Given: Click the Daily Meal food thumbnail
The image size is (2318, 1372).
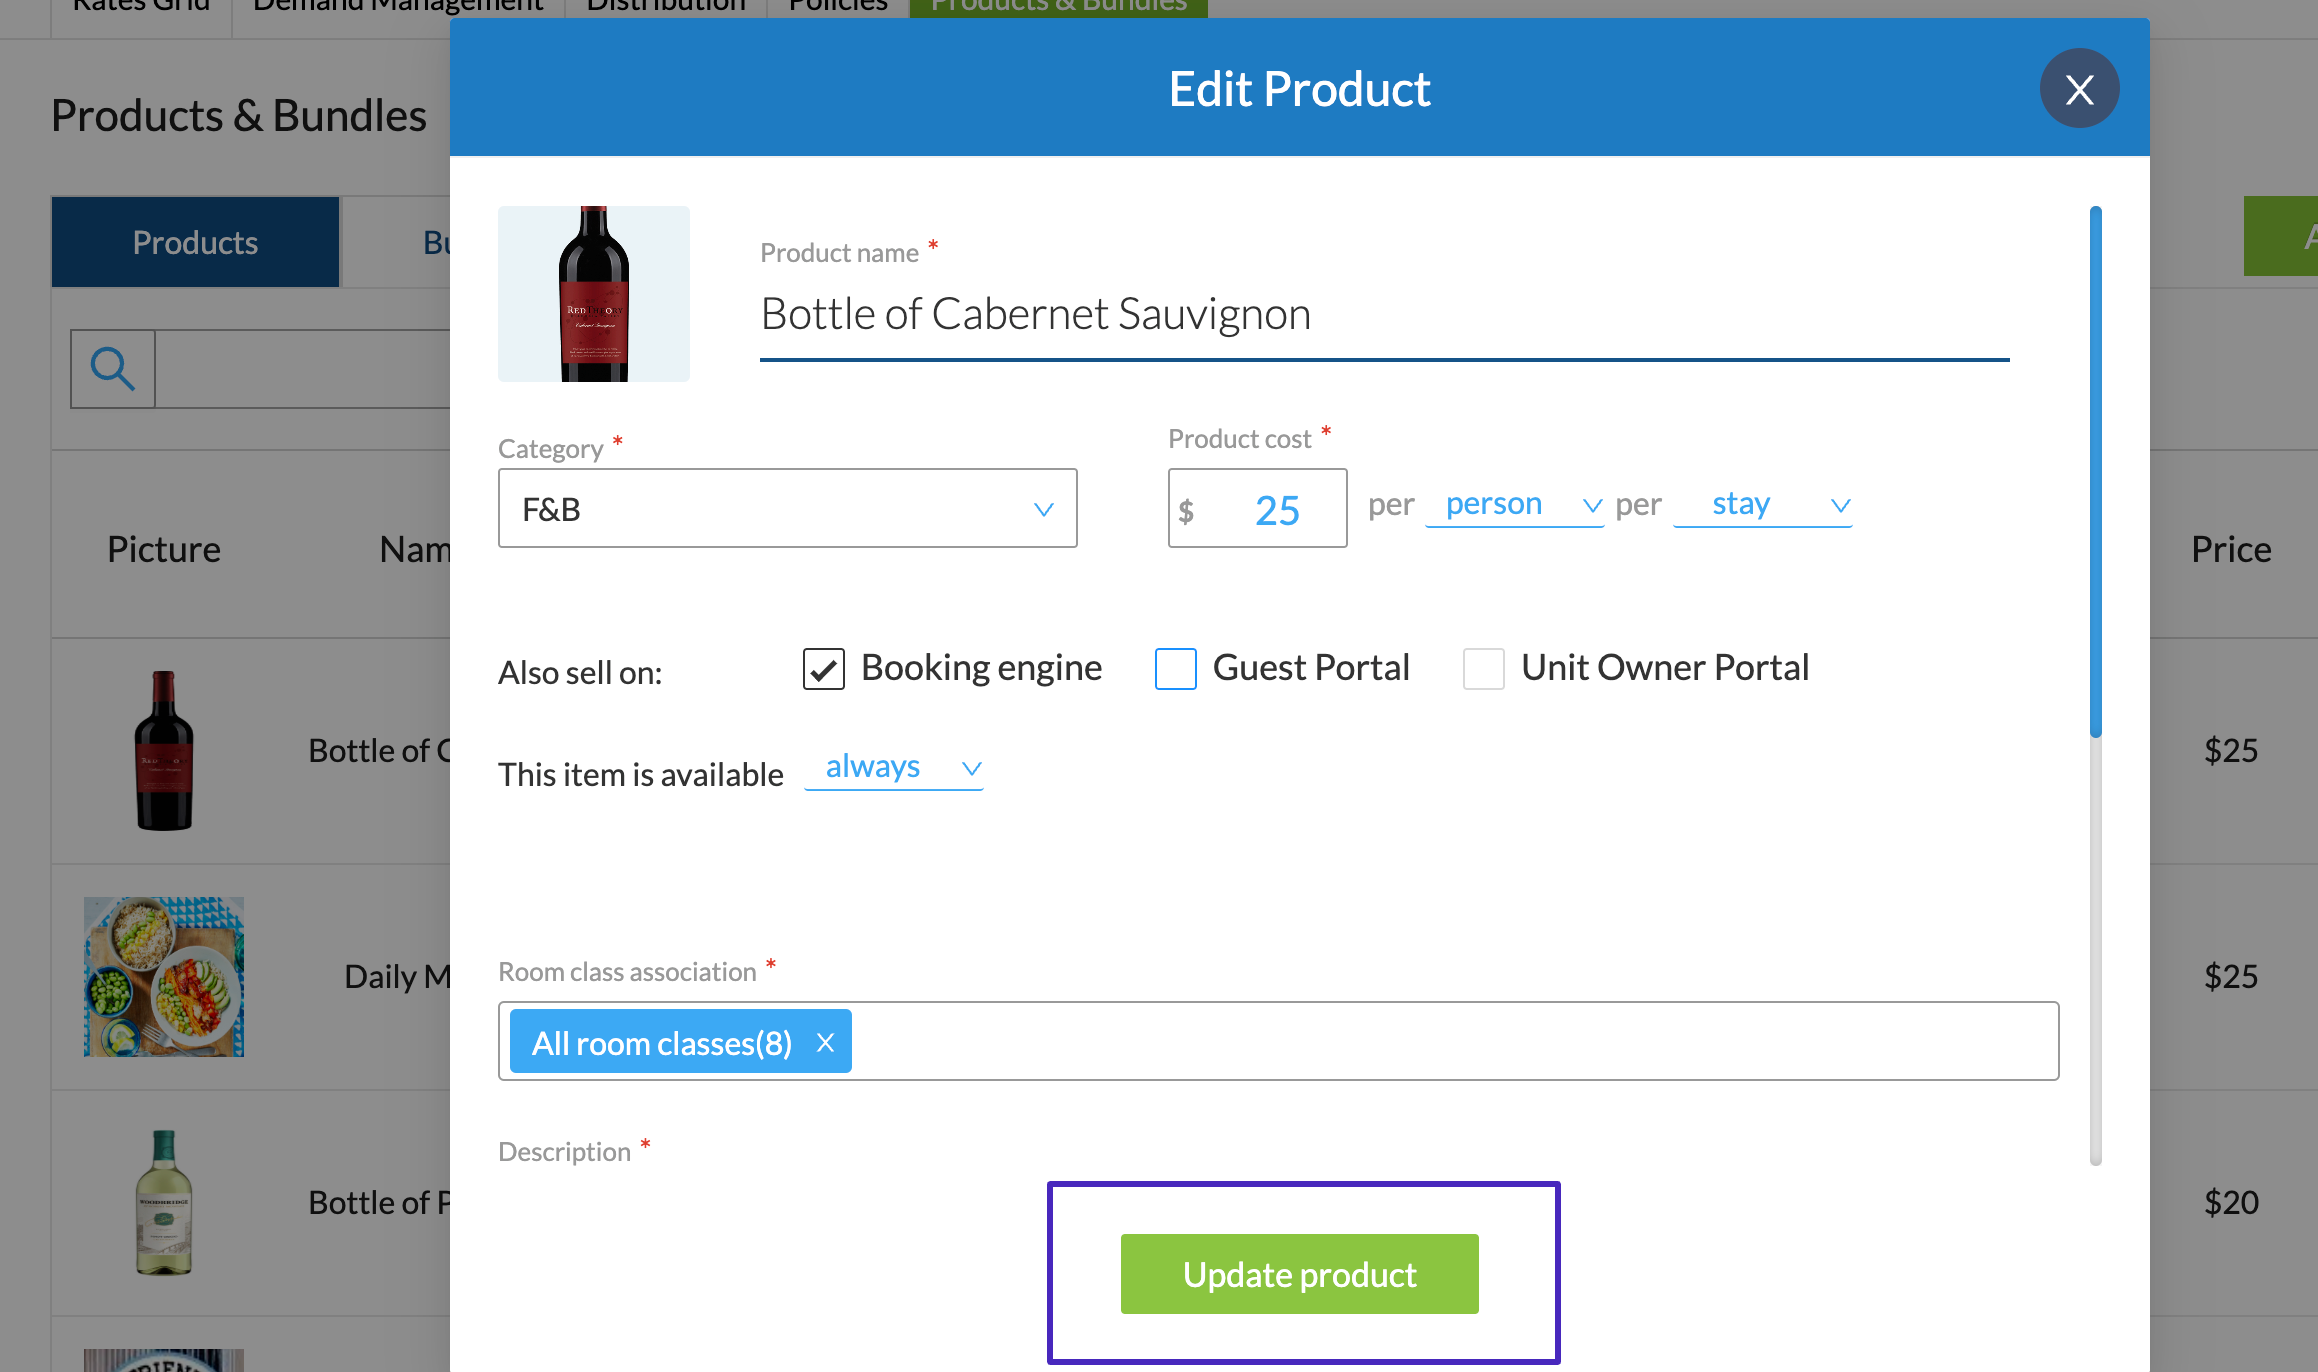Looking at the screenshot, I should (x=164, y=976).
